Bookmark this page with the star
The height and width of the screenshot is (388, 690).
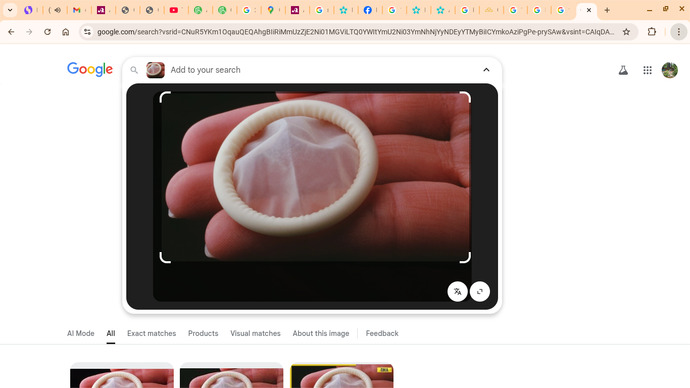[x=626, y=32]
